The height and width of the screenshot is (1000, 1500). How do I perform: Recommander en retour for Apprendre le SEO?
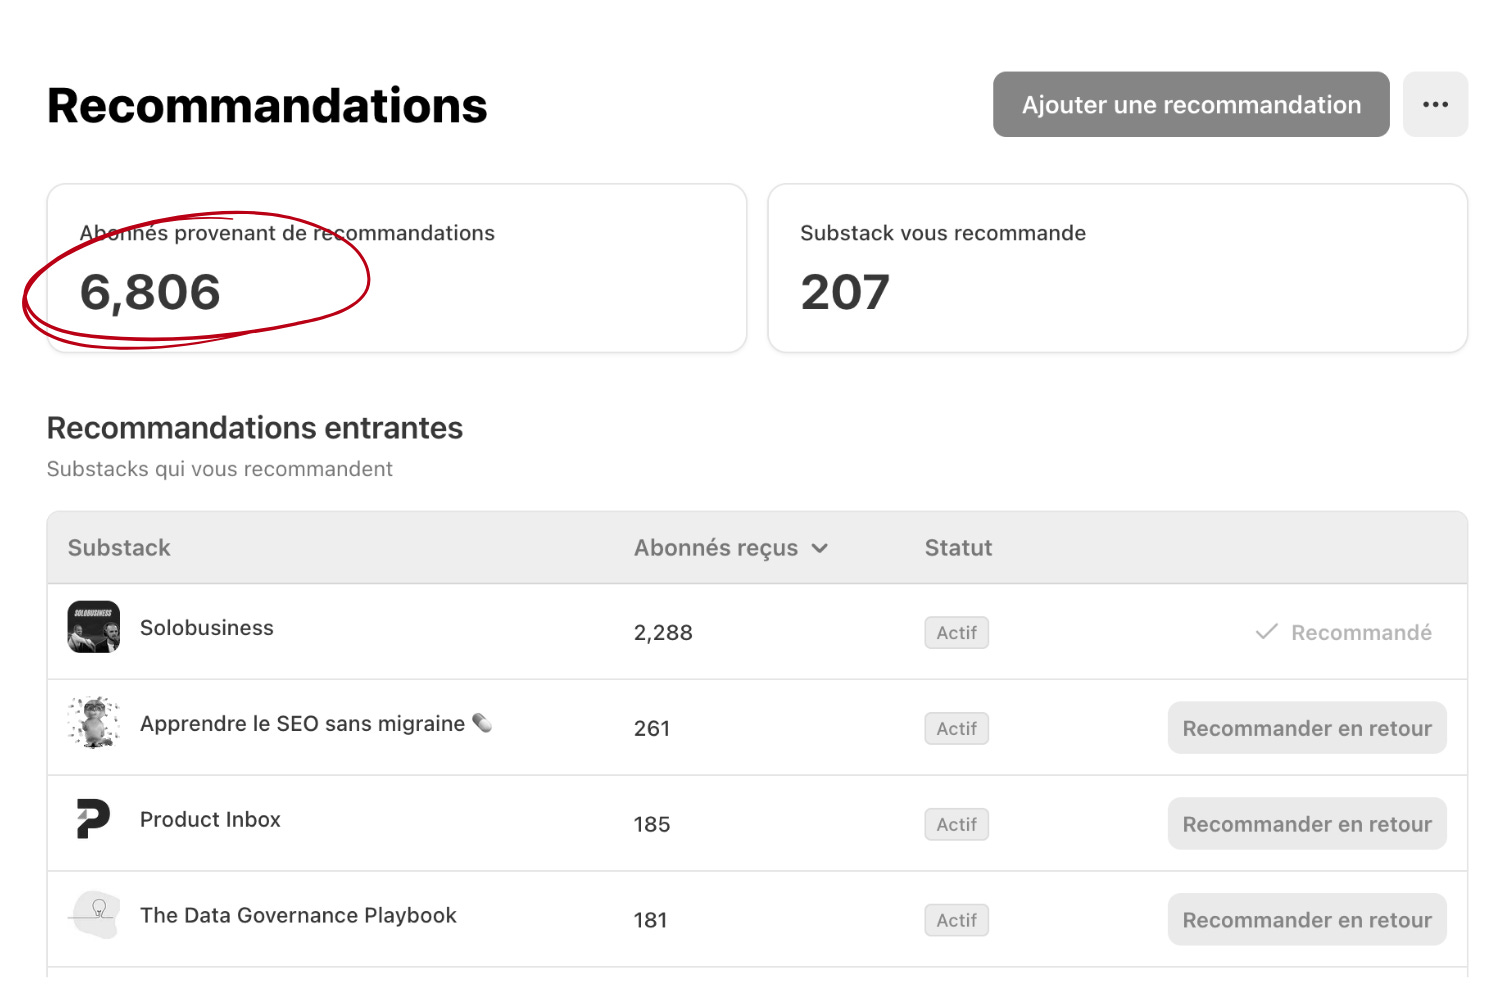(1307, 728)
